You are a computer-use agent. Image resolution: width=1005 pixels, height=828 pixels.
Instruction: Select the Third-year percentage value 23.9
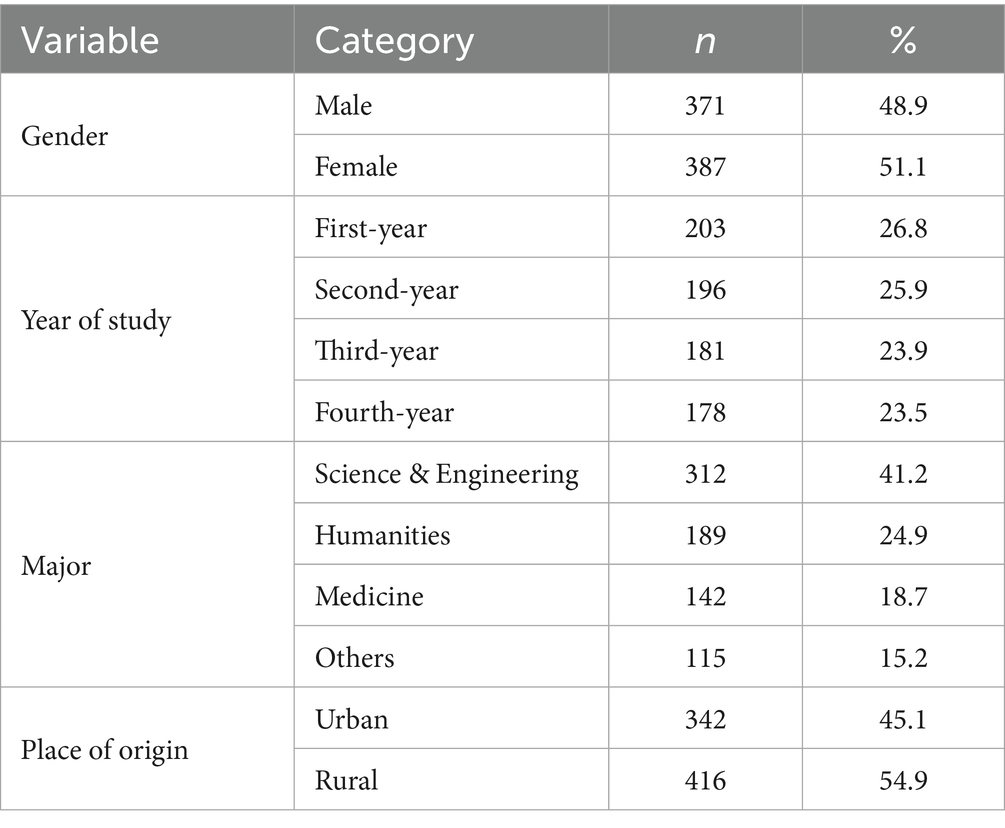click(x=902, y=351)
